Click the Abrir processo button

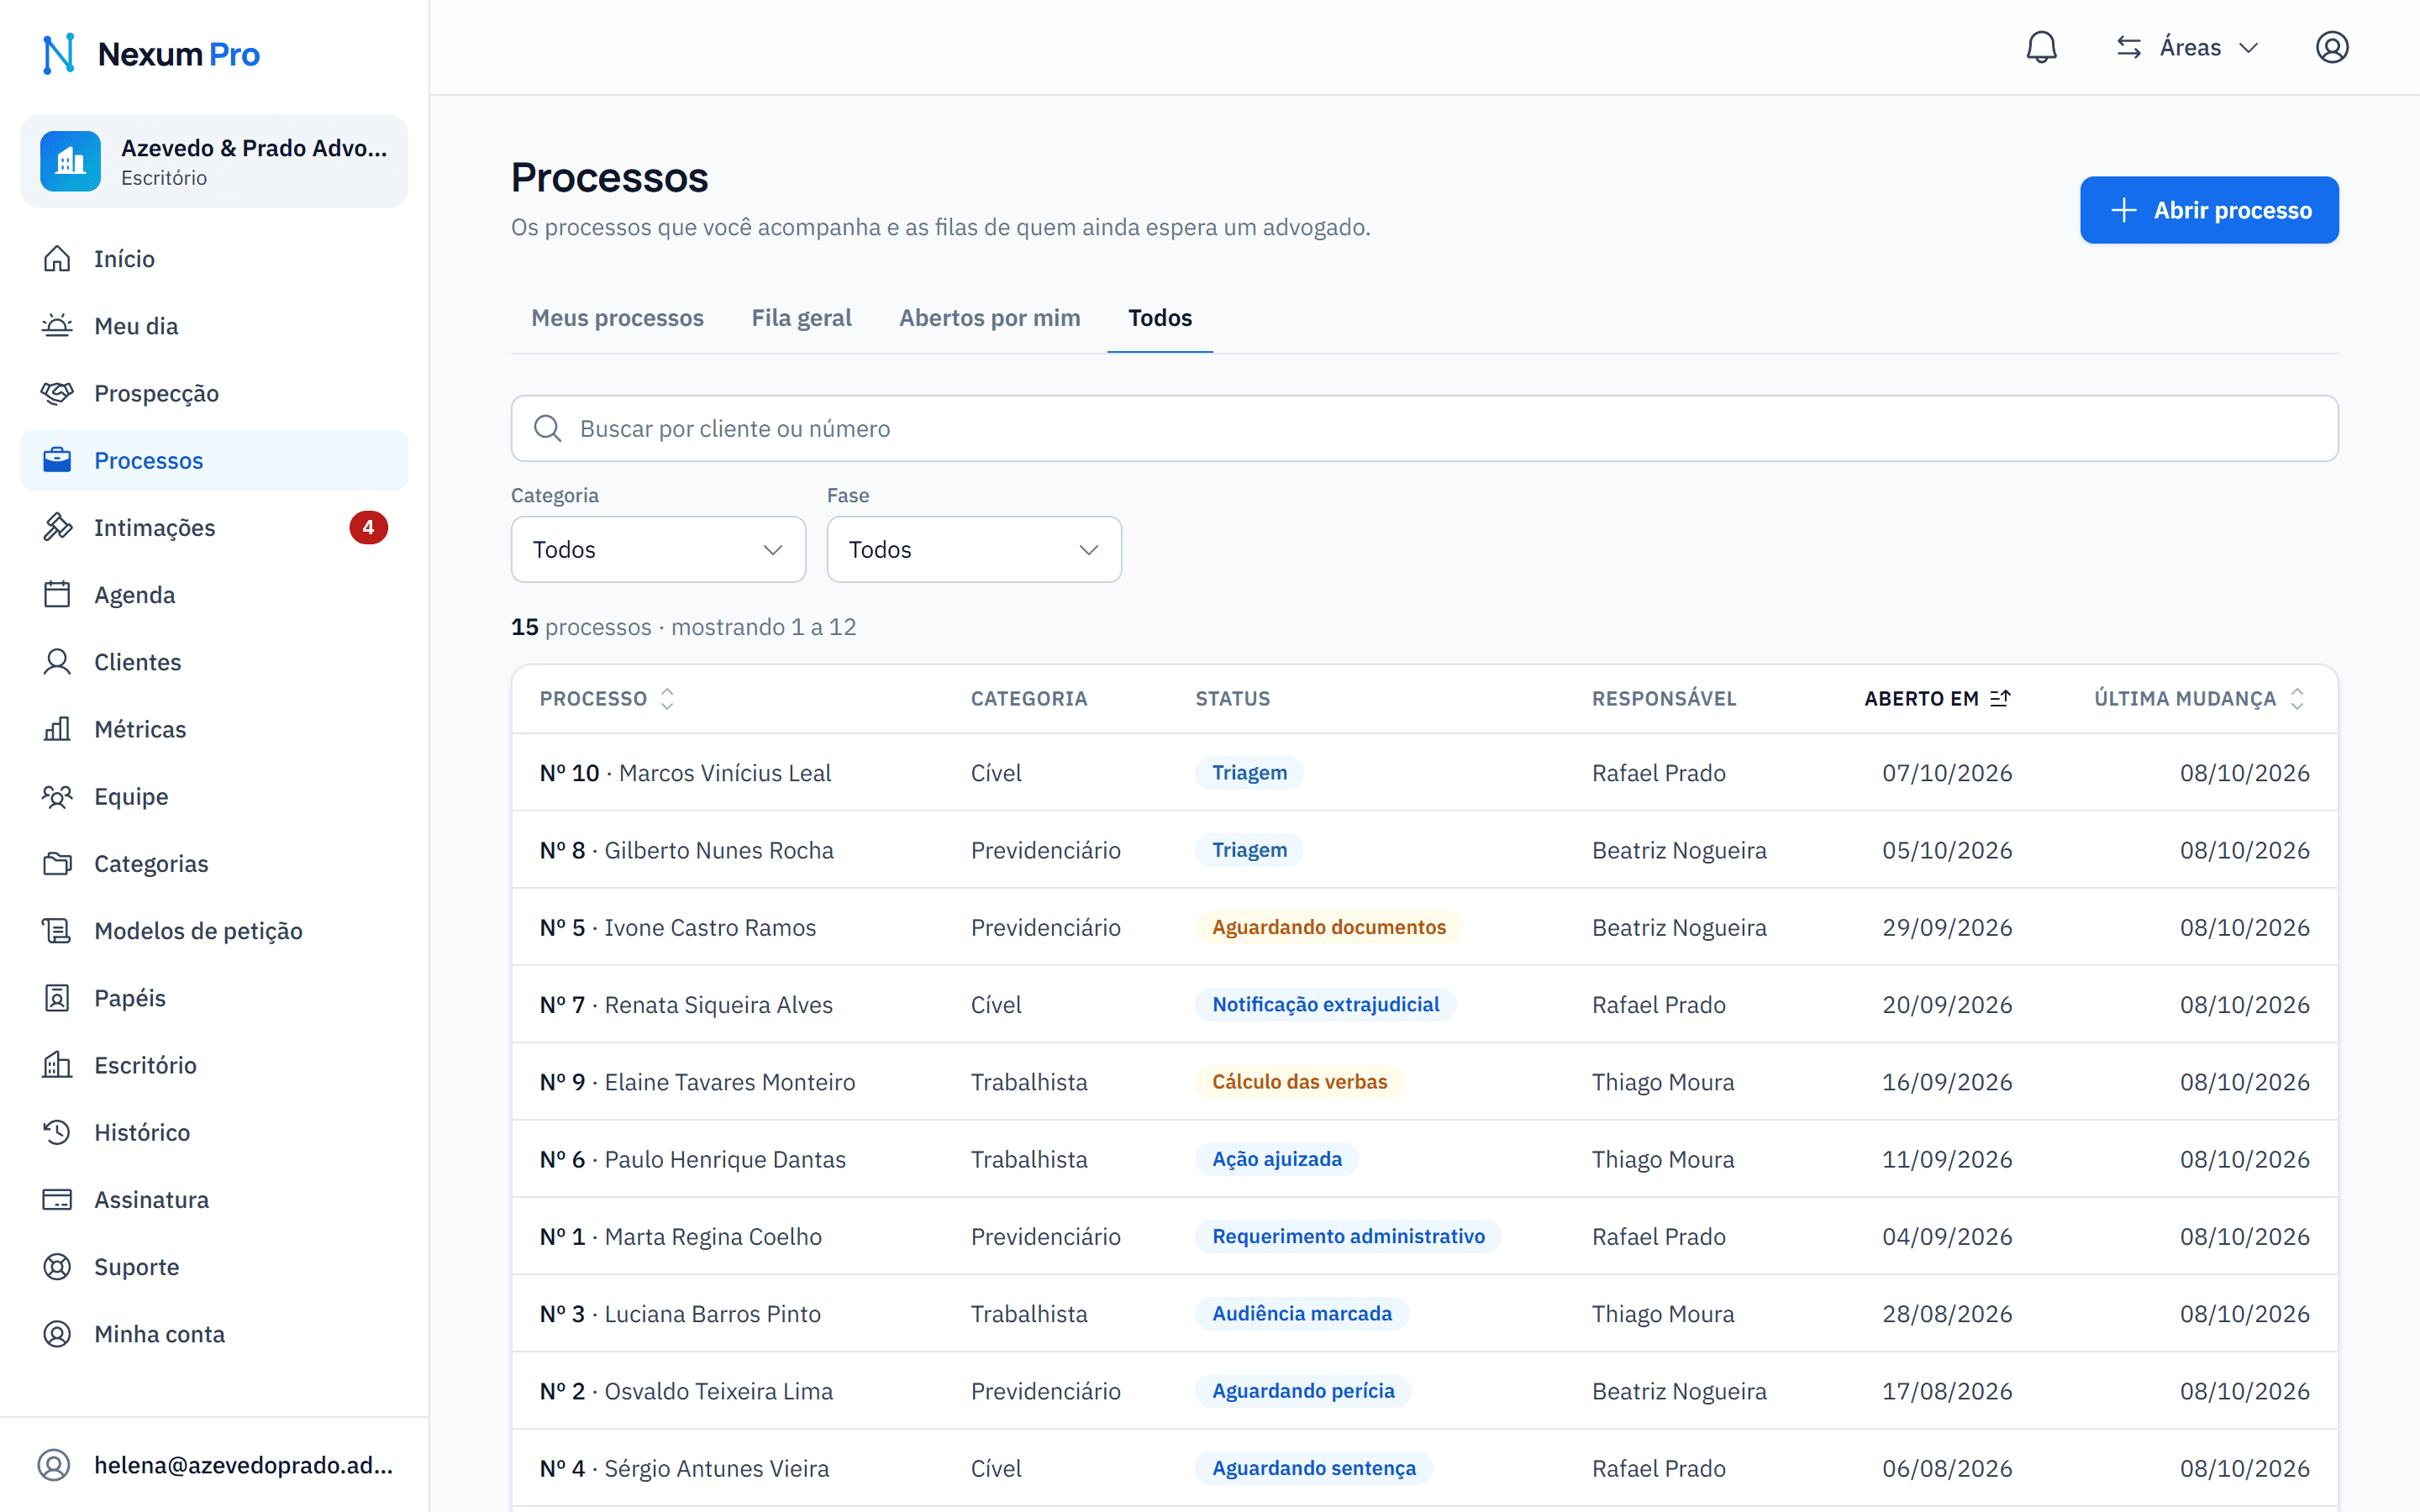[x=2209, y=210]
